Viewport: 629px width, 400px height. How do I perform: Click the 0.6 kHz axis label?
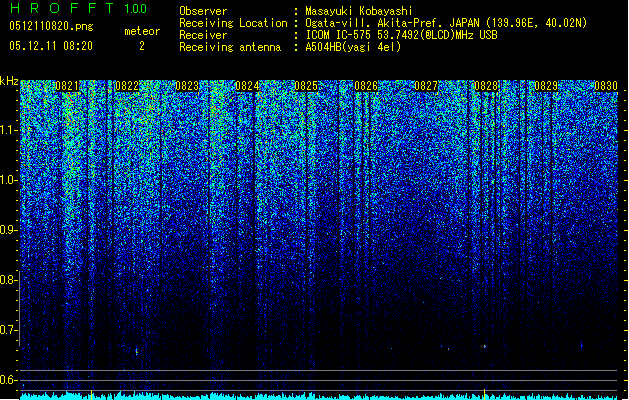8,380
